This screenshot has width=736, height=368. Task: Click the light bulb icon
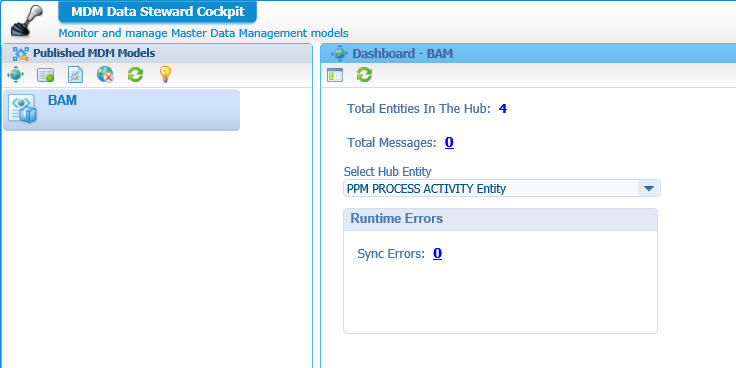pyautogui.click(x=165, y=74)
